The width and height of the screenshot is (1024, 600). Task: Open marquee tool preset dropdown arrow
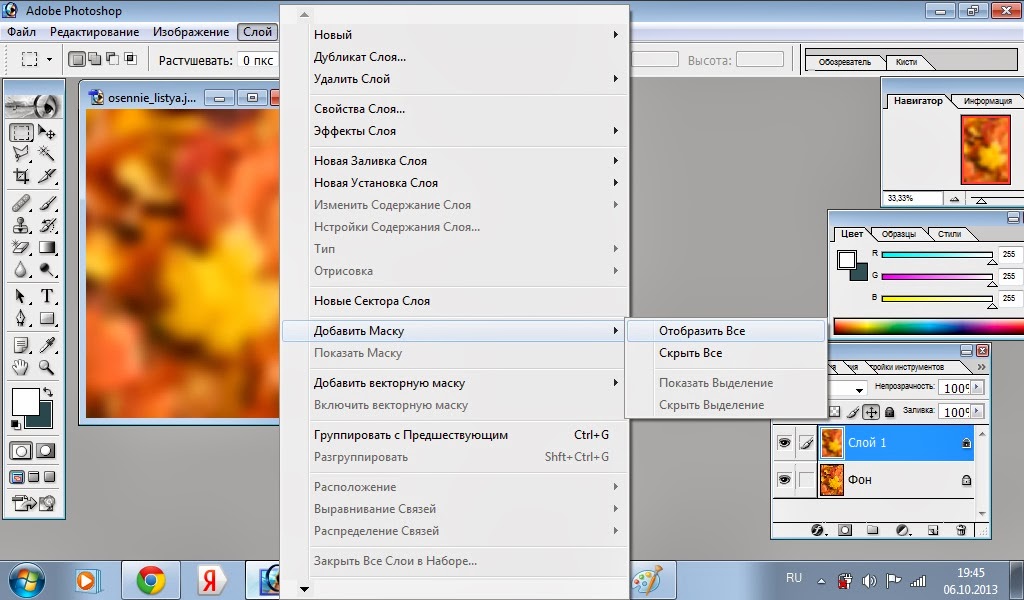pyautogui.click(x=49, y=60)
